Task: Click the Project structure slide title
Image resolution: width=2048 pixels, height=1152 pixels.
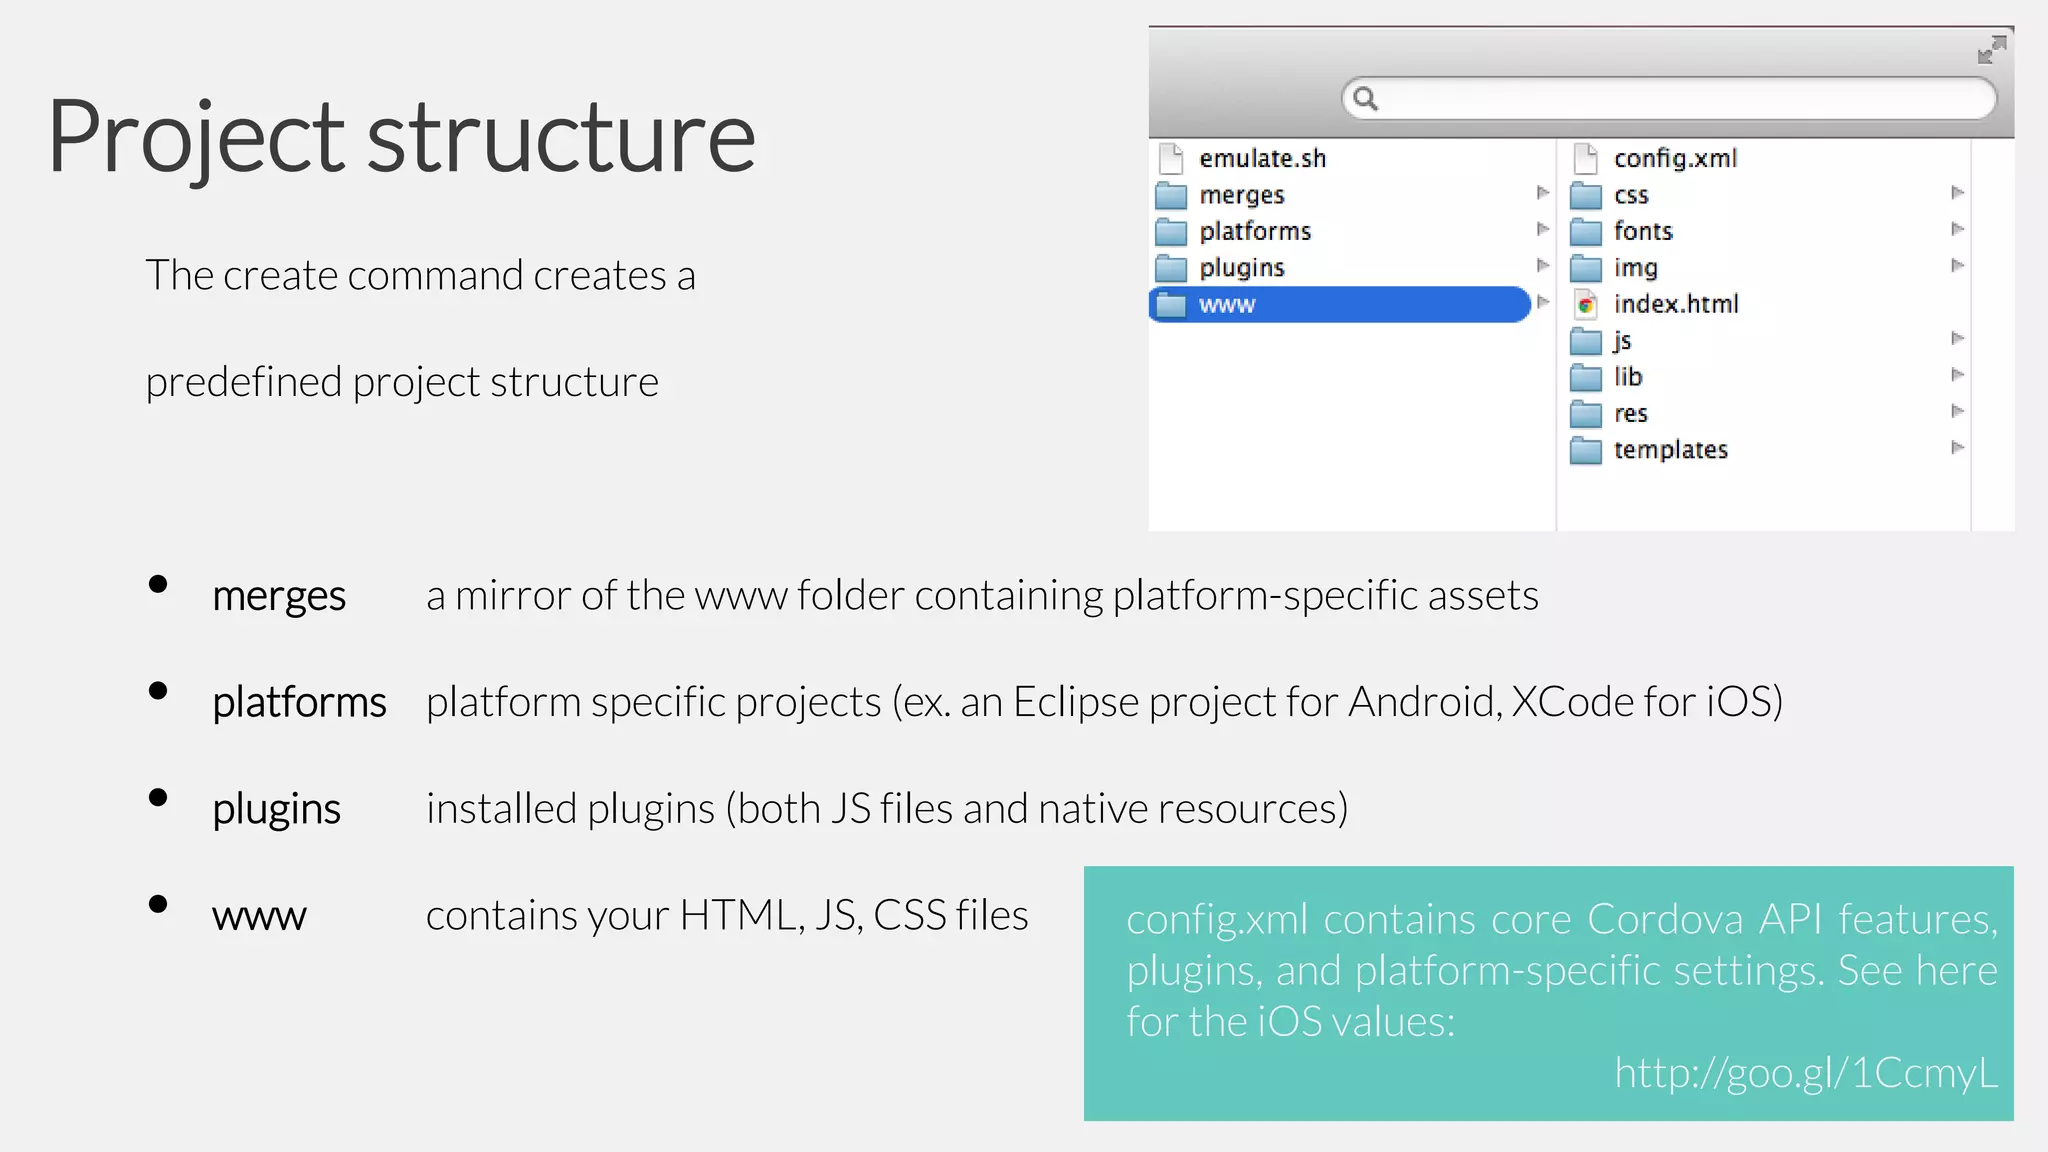Action: coord(401,137)
